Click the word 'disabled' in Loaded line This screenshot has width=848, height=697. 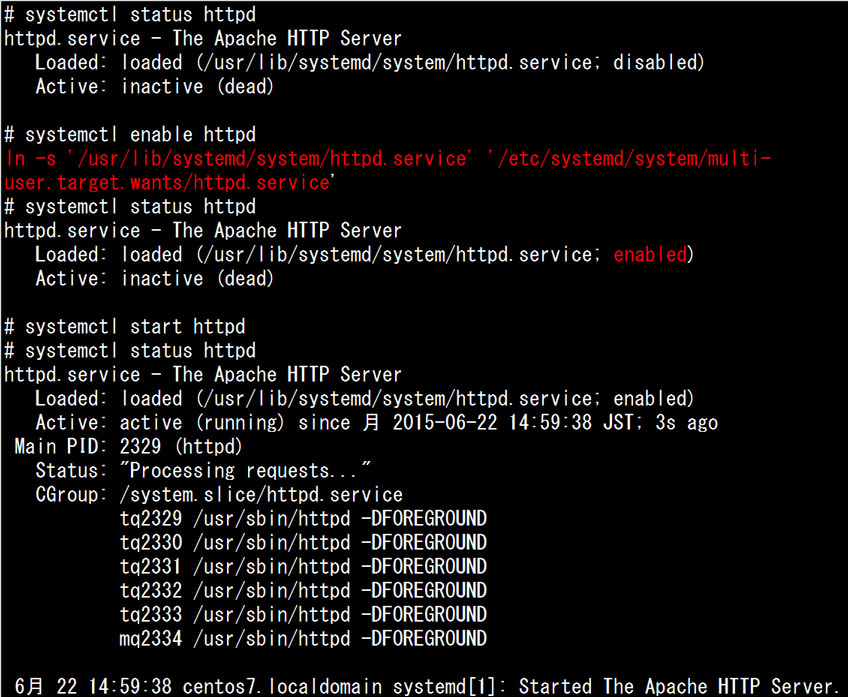click(655, 63)
